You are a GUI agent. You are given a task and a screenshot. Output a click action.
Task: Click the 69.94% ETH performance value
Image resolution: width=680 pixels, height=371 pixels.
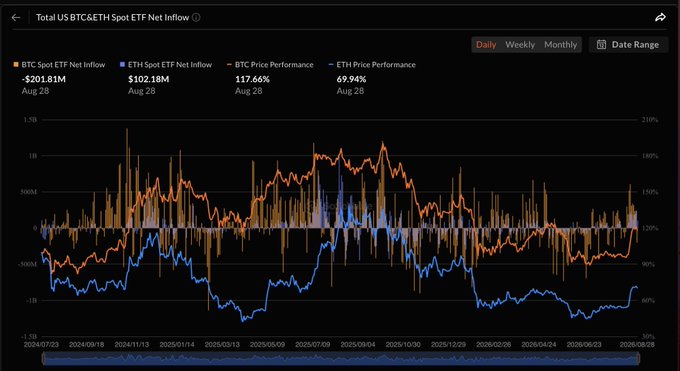click(x=351, y=79)
